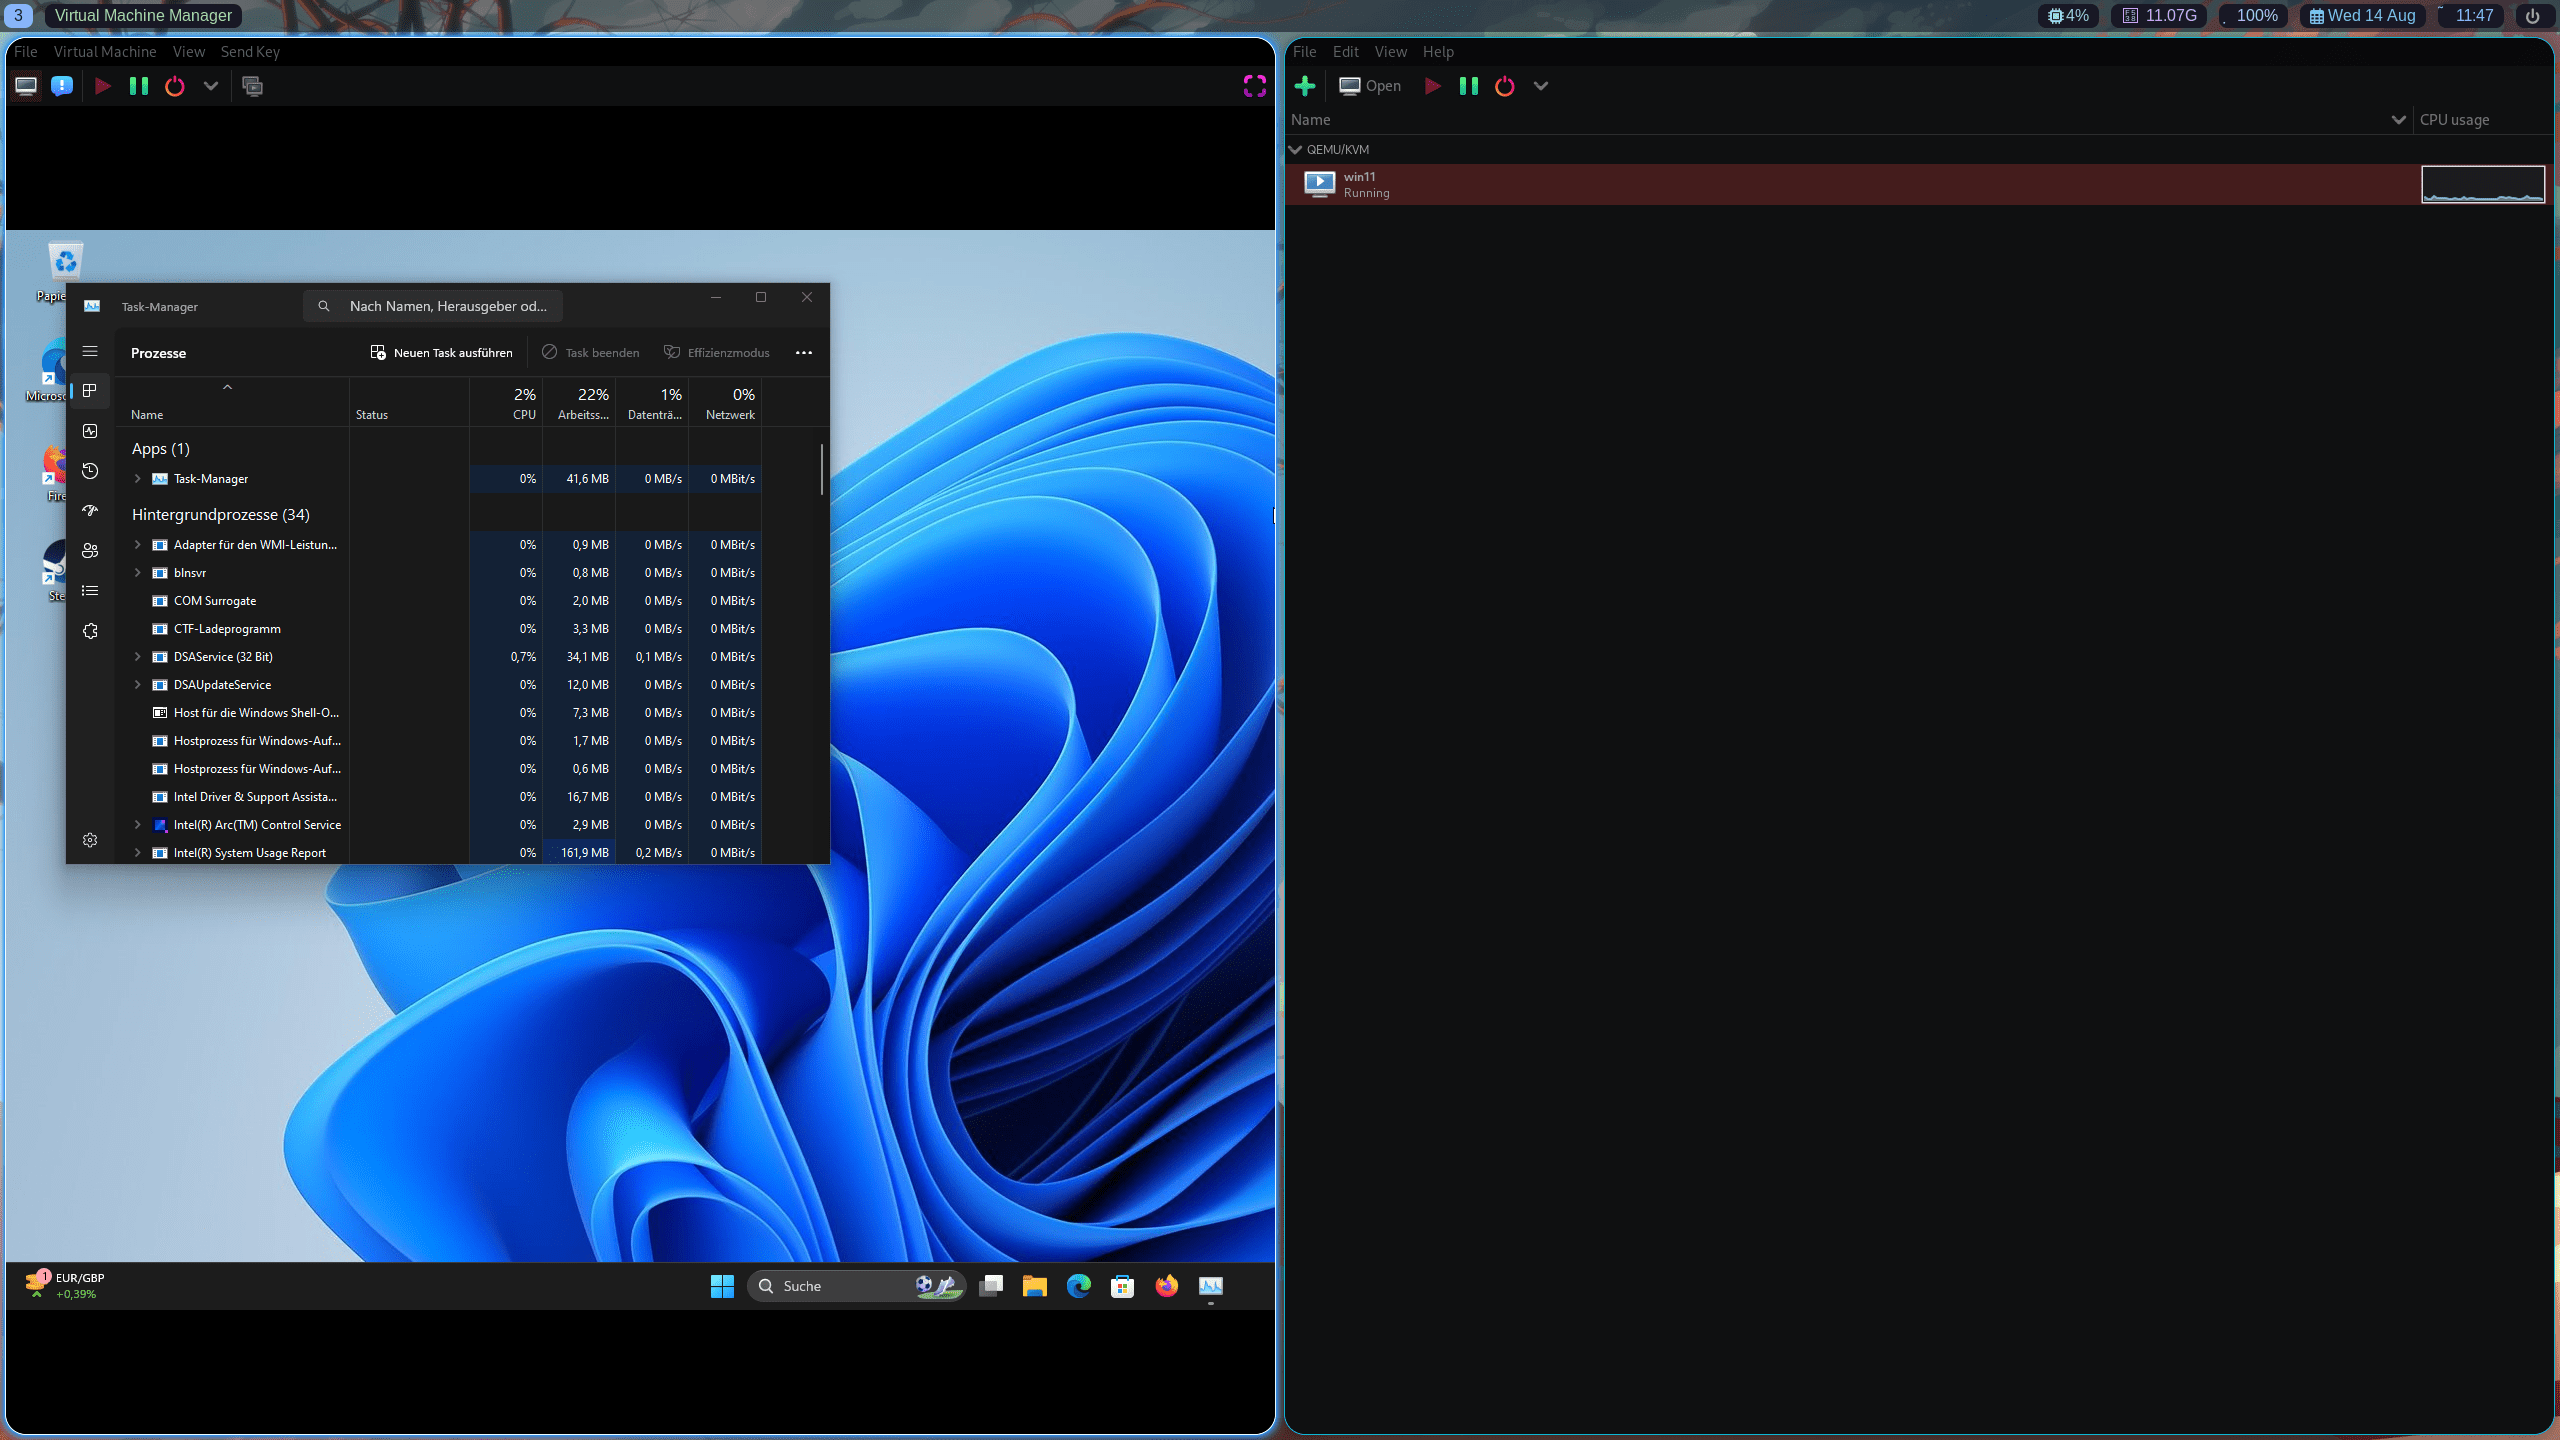Open EUR/GBP widget on Windows taskbar

[66, 1286]
